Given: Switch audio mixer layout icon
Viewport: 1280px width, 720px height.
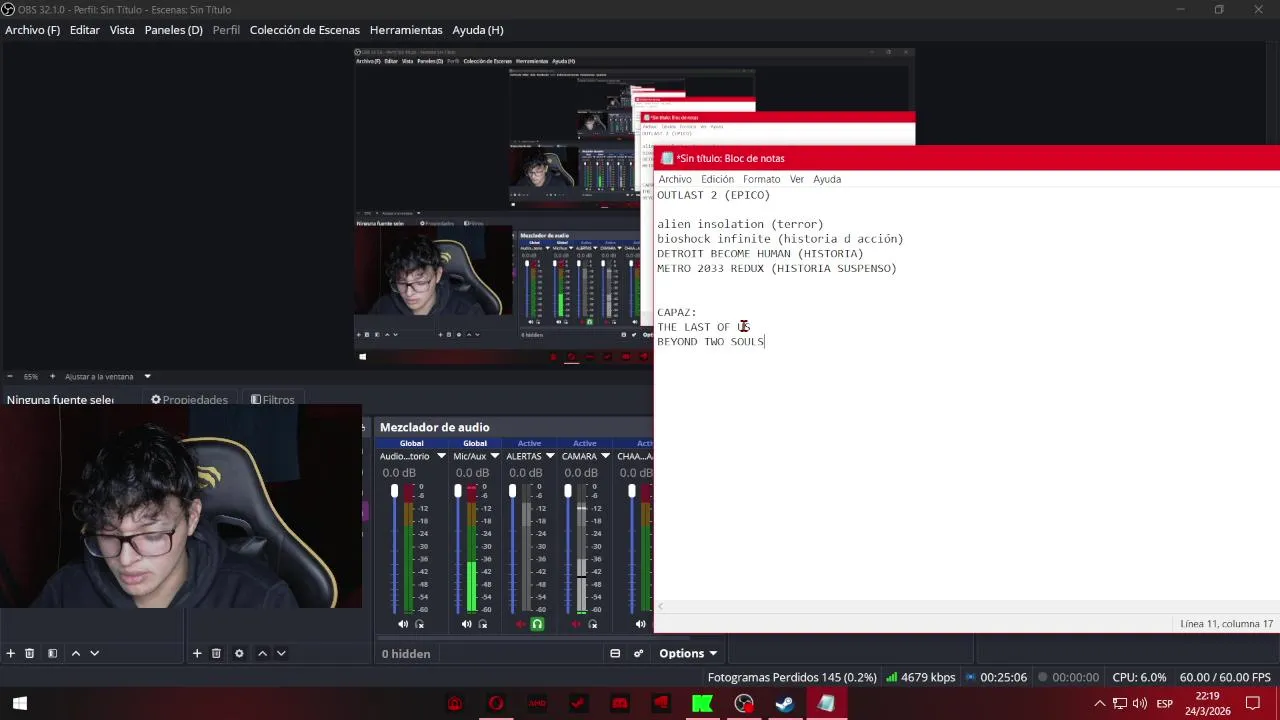Looking at the screenshot, I should coord(615,653).
